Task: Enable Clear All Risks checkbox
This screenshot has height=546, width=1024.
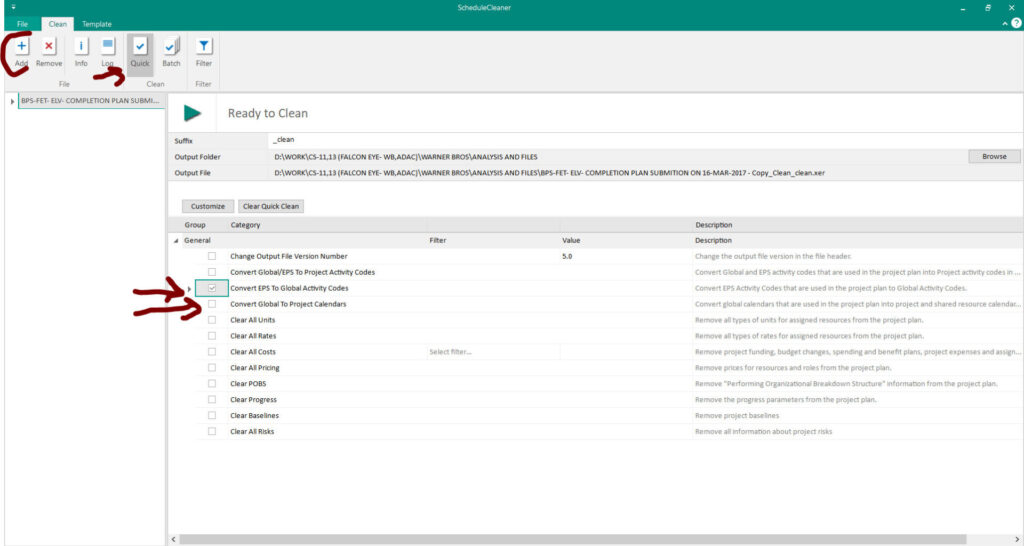Action: 212,432
